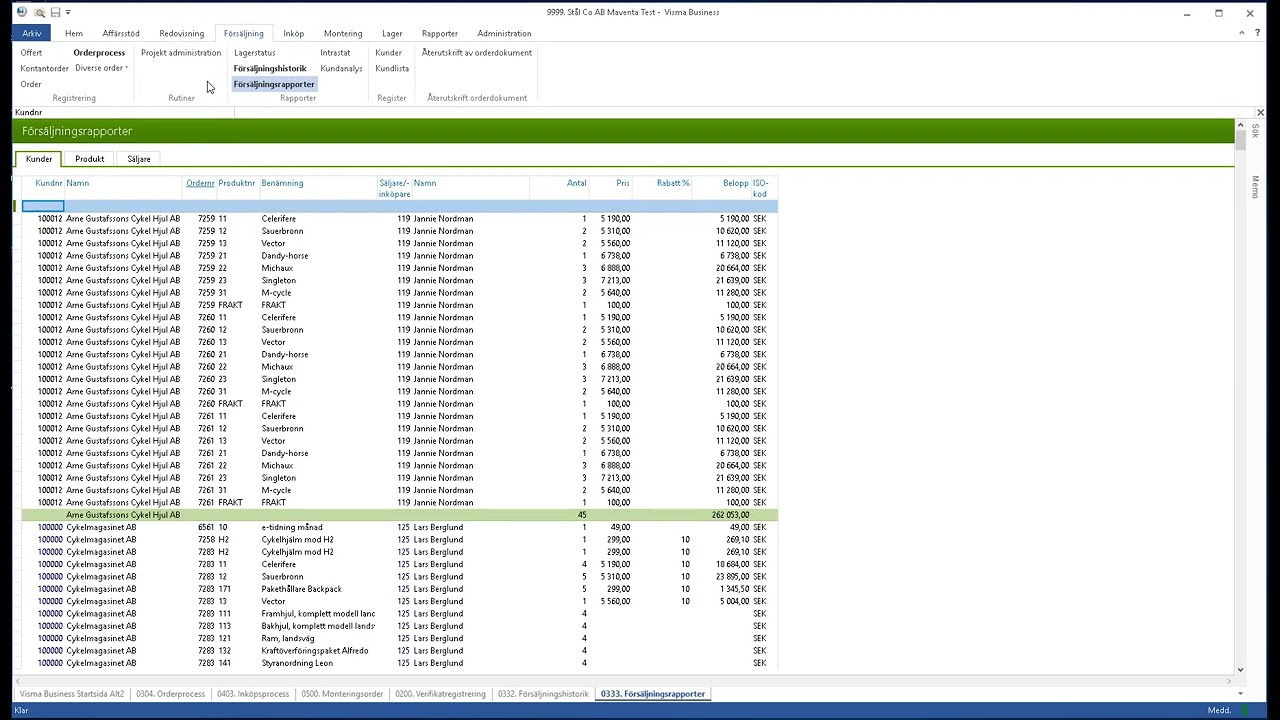Click the Visma Business application logo icon

point(22,12)
